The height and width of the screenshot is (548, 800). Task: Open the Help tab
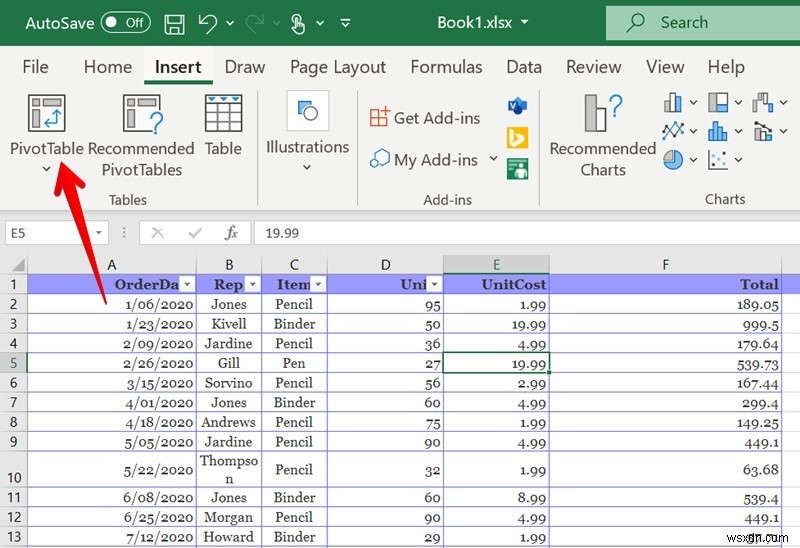pyautogui.click(x=726, y=67)
